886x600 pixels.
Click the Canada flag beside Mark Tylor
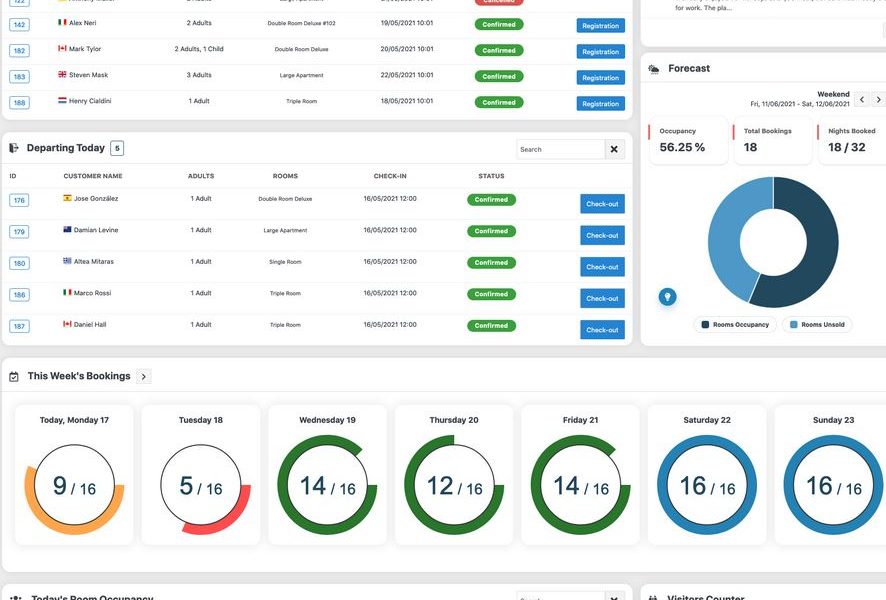[62, 49]
